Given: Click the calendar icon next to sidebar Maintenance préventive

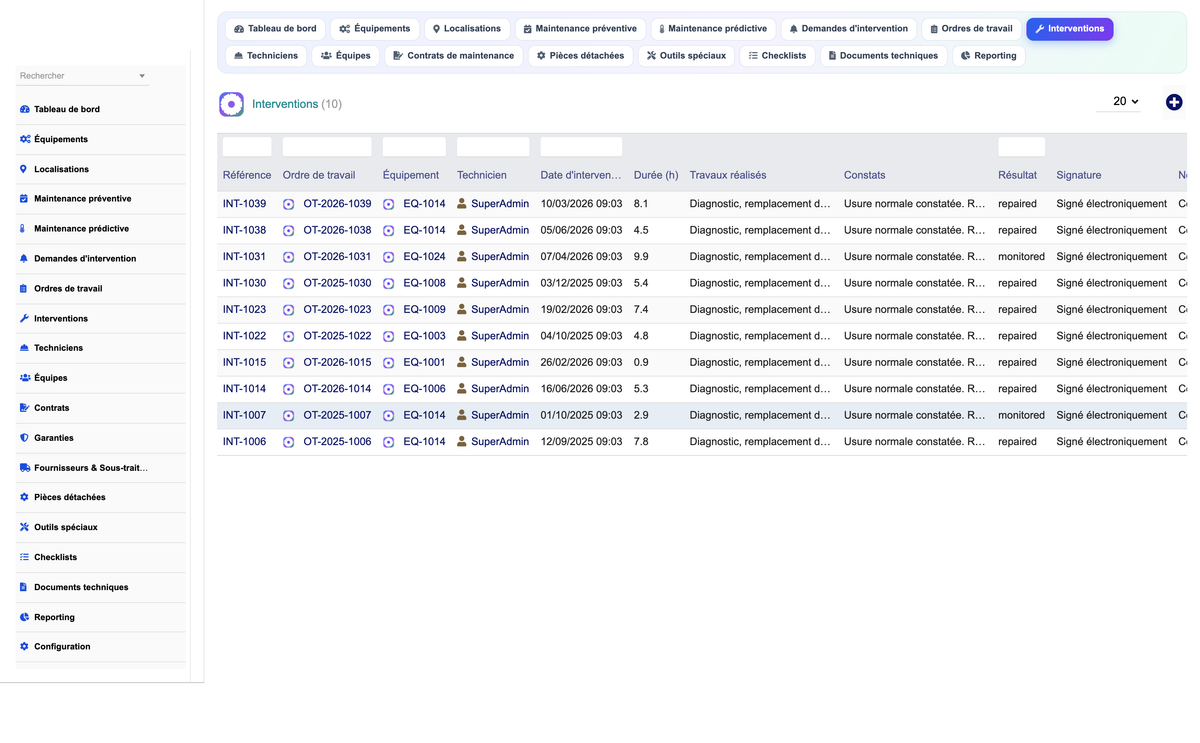Looking at the screenshot, I should click(24, 199).
